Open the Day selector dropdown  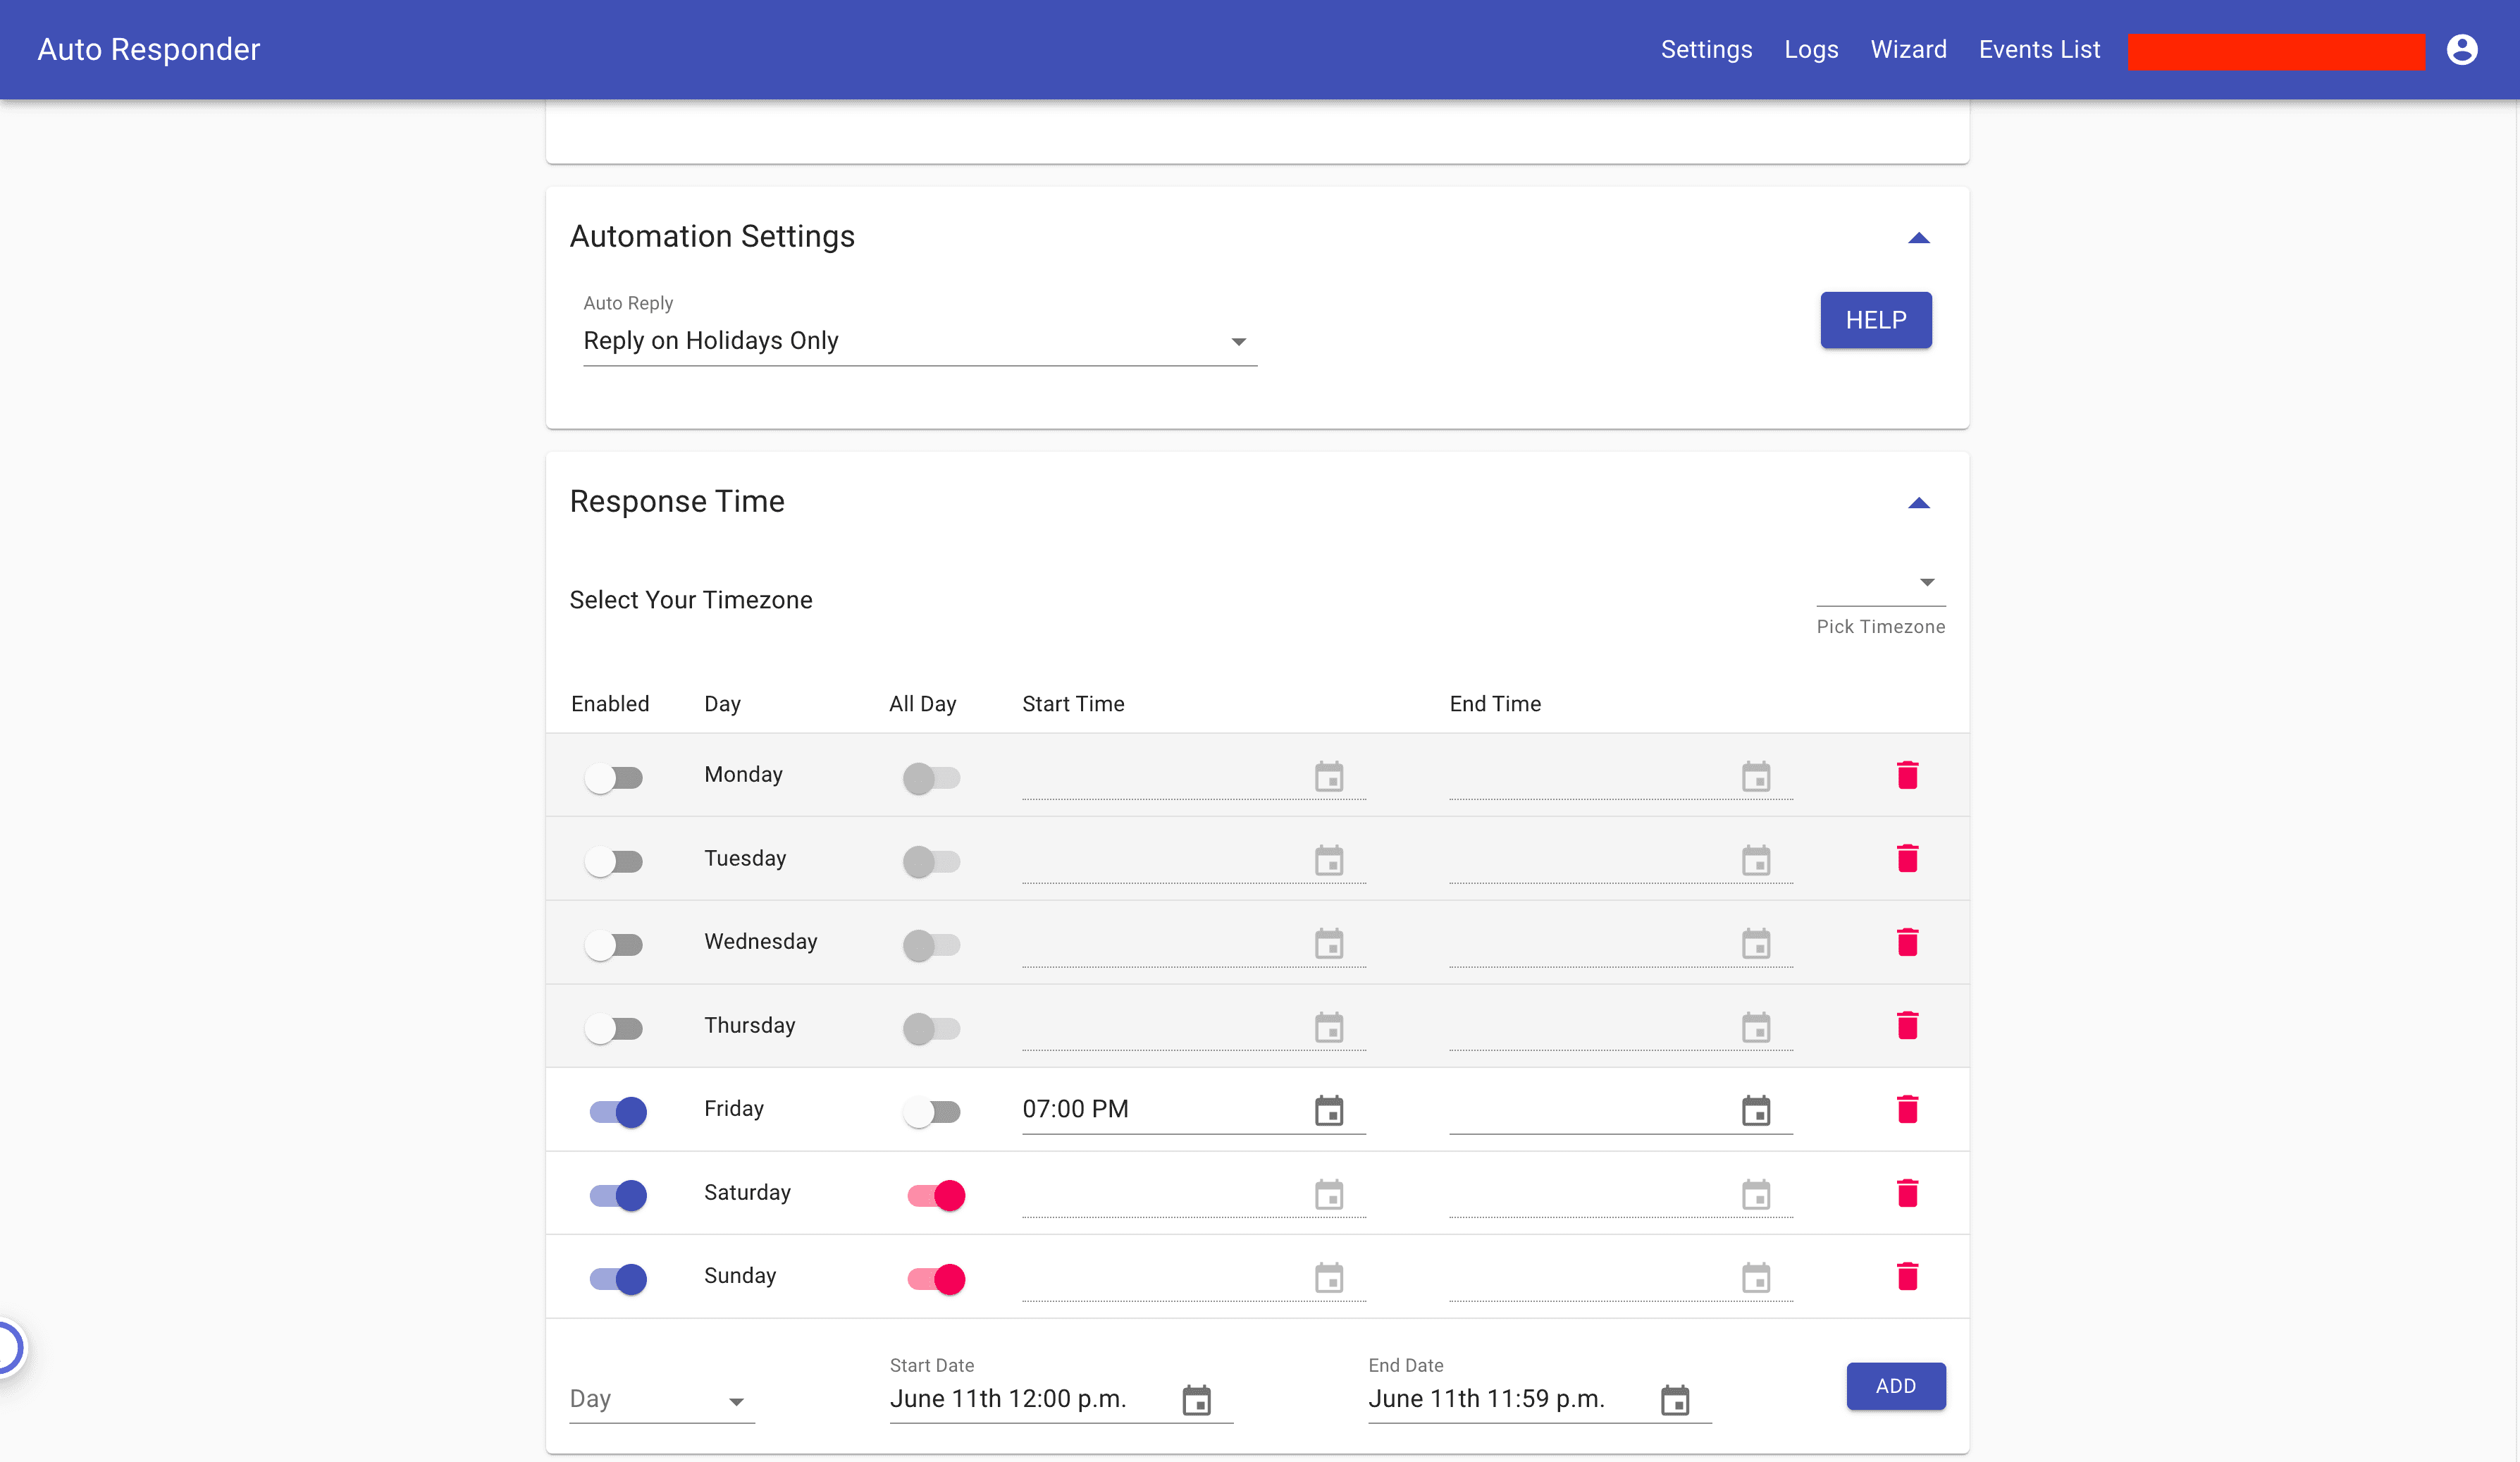(x=661, y=1399)
